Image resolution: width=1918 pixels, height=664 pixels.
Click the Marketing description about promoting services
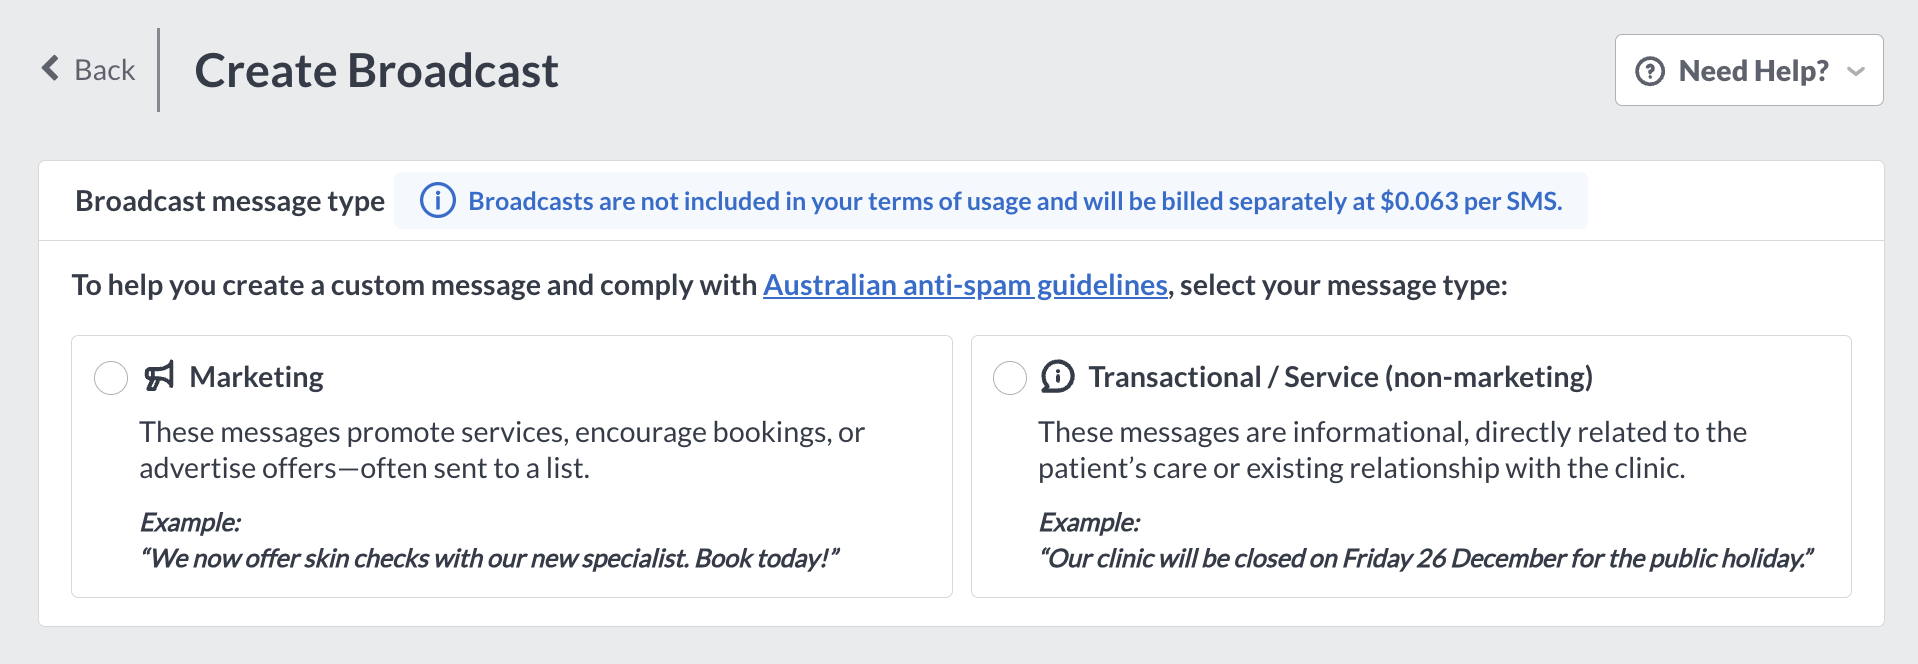(x=502, y=450)
